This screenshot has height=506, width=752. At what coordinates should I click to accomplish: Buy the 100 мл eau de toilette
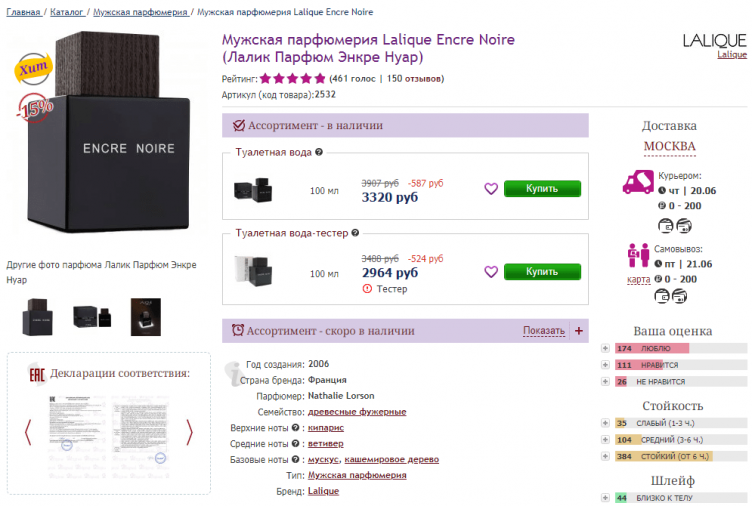[542, 189]
